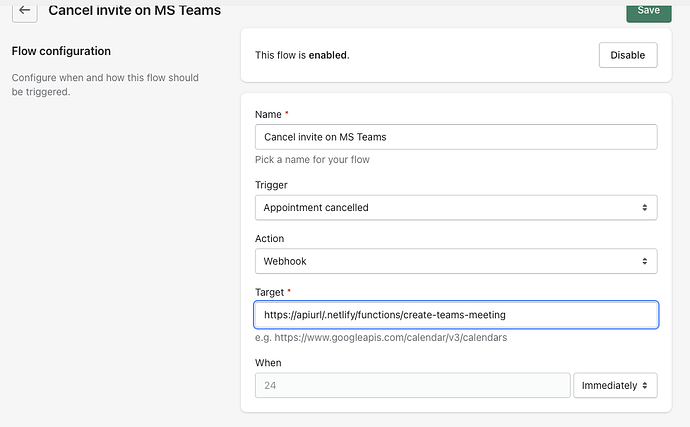
Task: Open the Immediately timing dropdown
Action: (x=615, y=385)
